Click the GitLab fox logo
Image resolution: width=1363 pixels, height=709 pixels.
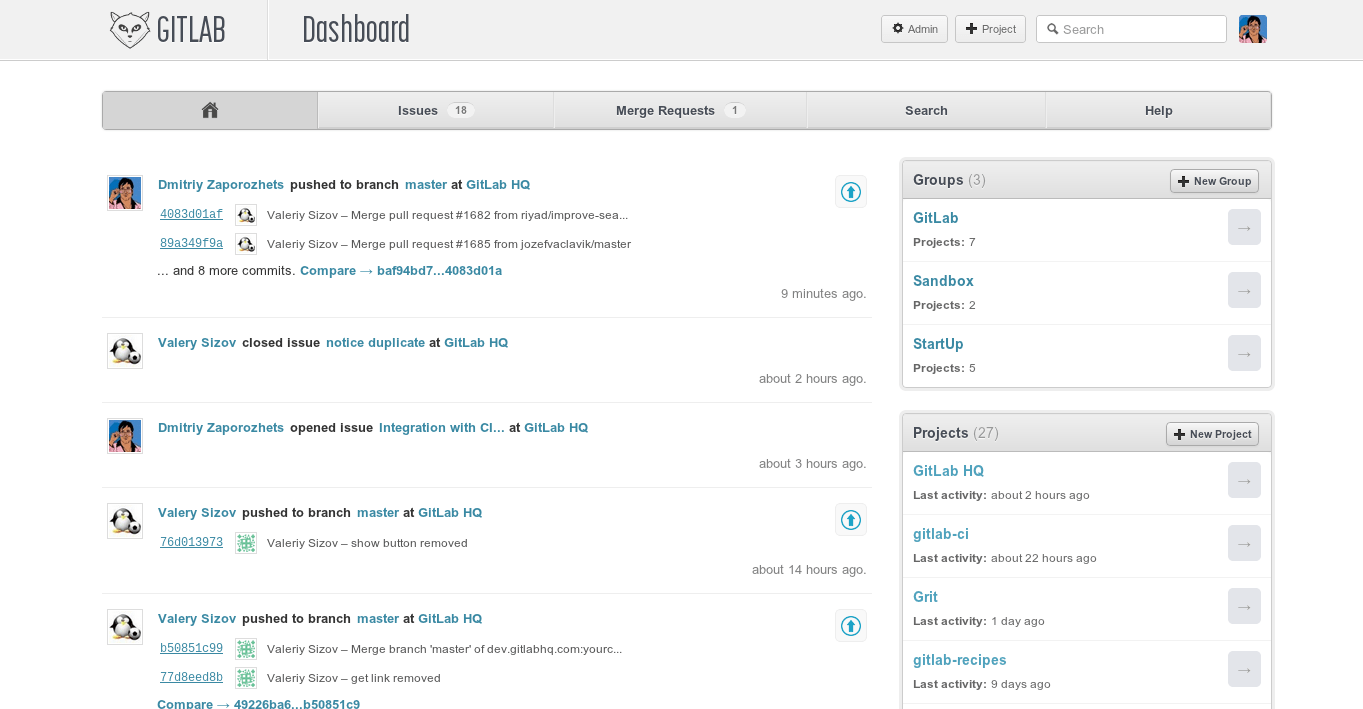pyautogui.click(x=130, y=30)
